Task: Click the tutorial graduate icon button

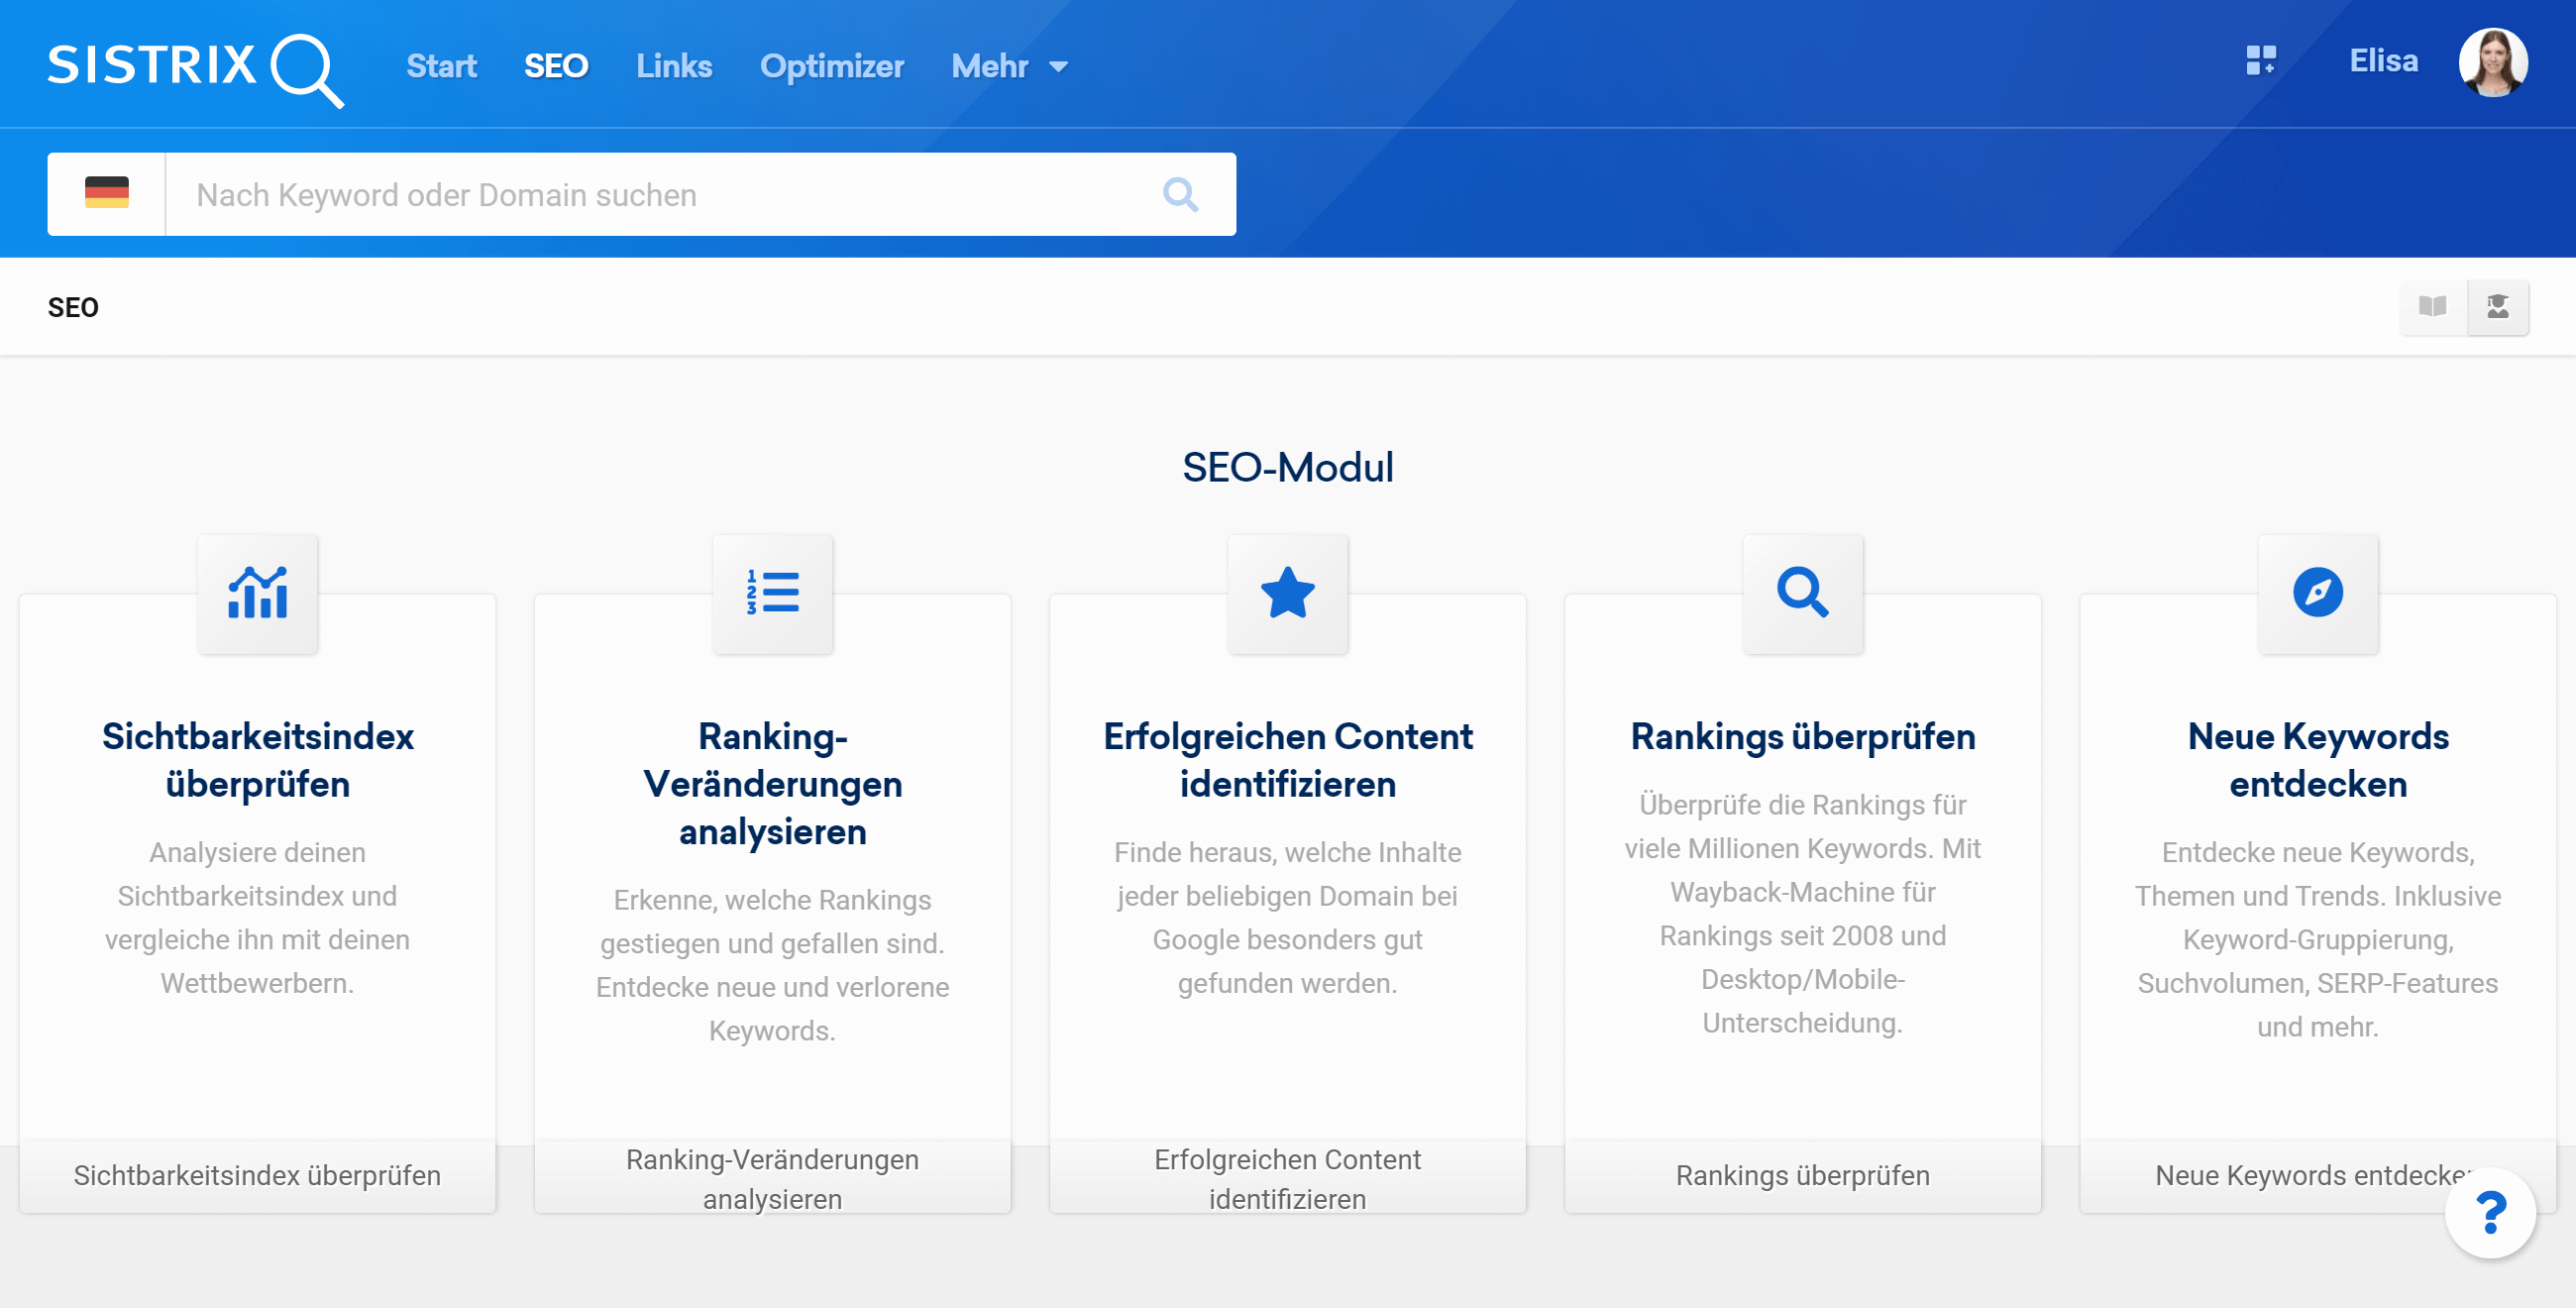Action: point(2498,307)
